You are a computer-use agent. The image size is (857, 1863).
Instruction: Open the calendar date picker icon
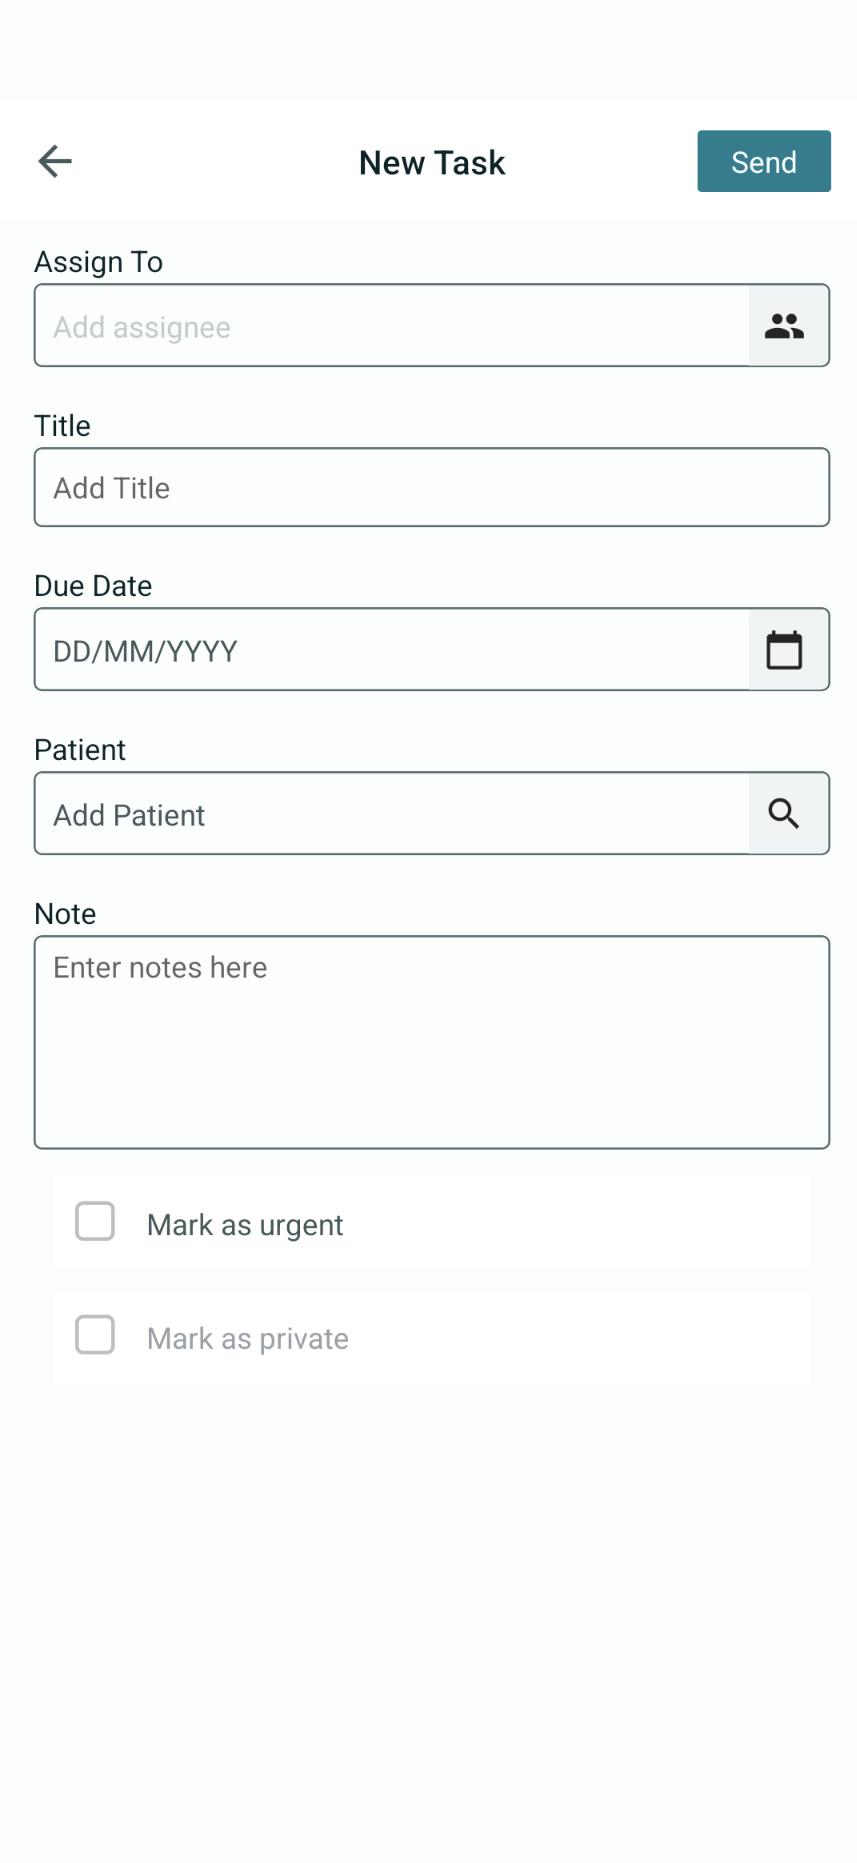pos(787,649)
